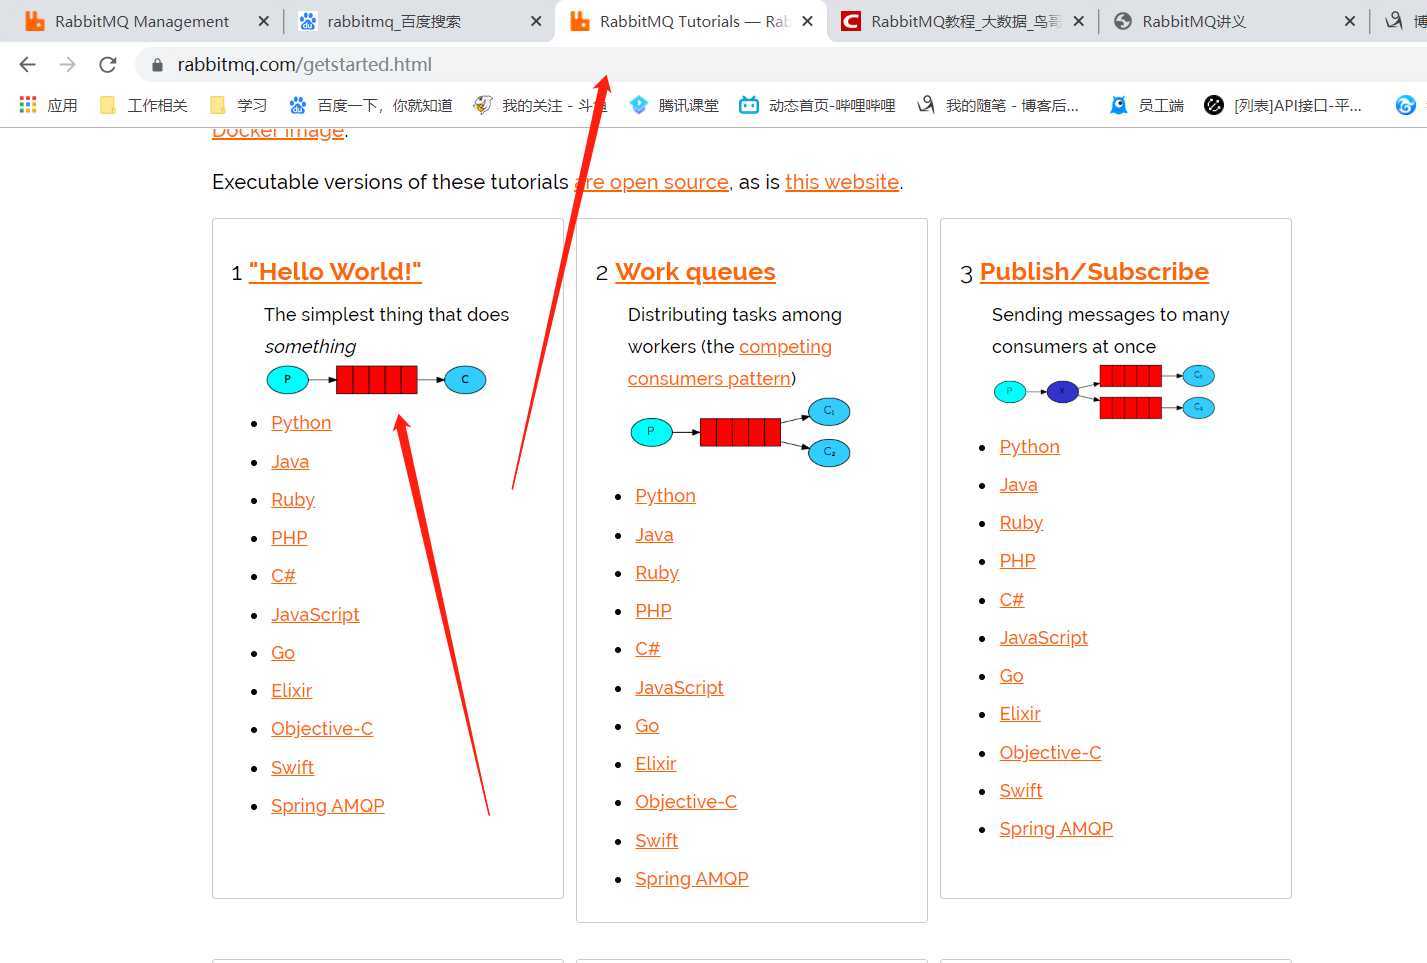Viewport: 1427px width, 963px height.
Task: Open Swift under Work queues
Action: point(656,841)
